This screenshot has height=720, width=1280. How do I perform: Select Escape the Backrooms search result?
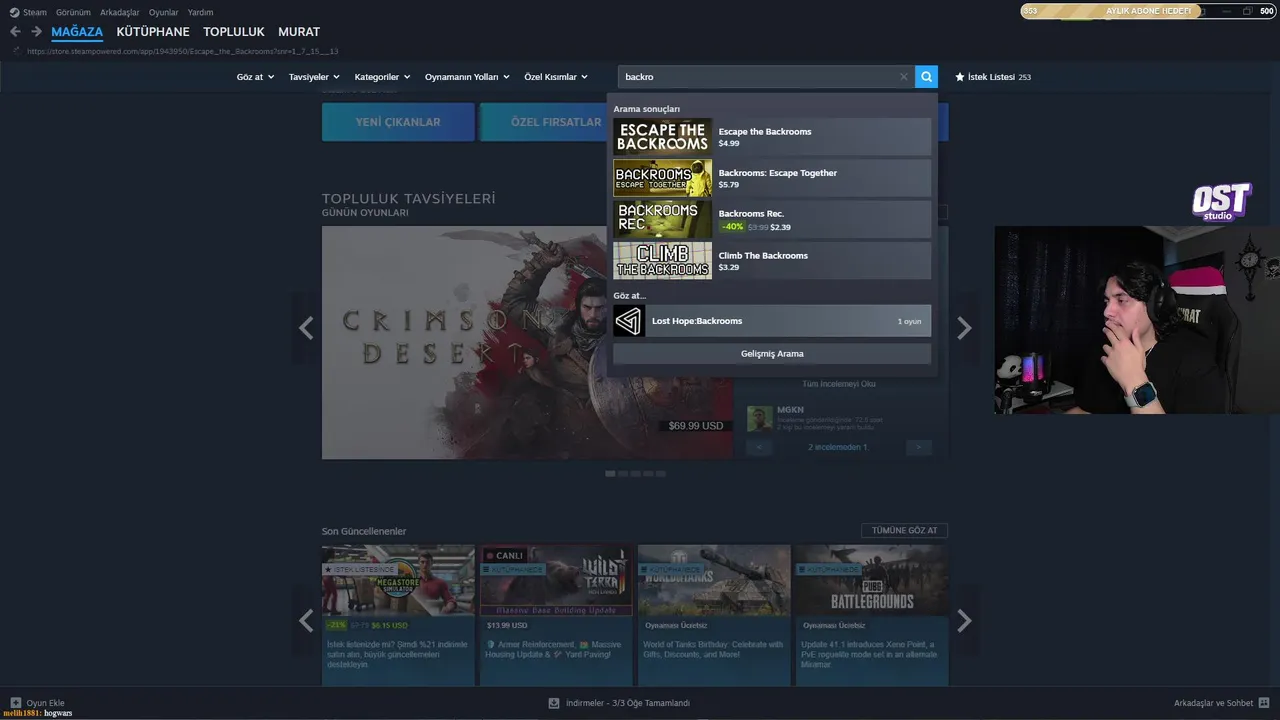(x=772, y=137)
